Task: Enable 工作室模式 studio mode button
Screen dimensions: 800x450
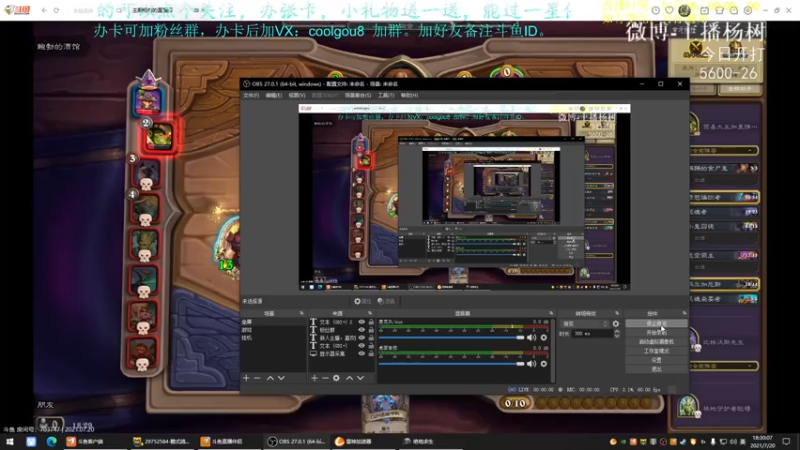Action: (x=656, y=351)
